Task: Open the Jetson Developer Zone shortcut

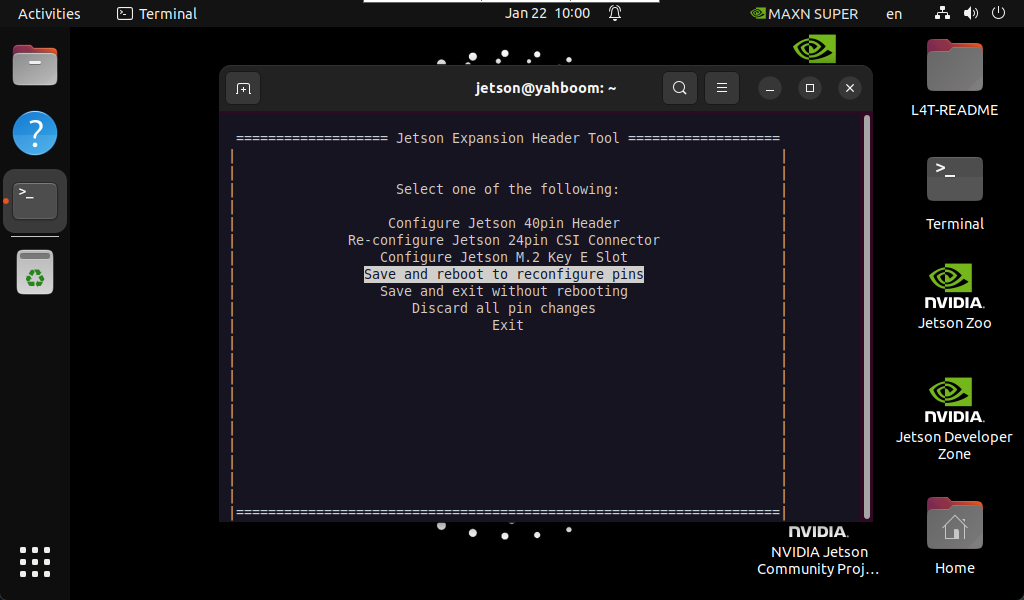Action: [954, 415]
